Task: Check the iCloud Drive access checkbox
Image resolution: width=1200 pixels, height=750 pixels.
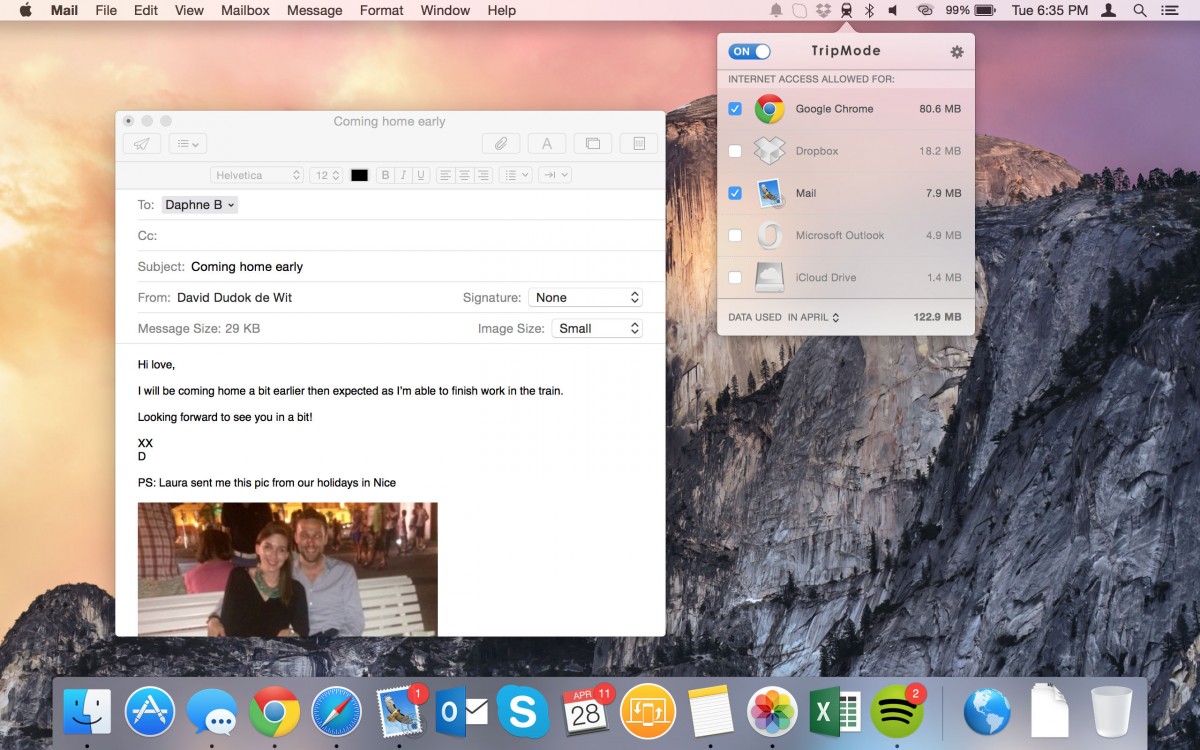Action: [735, 277]
